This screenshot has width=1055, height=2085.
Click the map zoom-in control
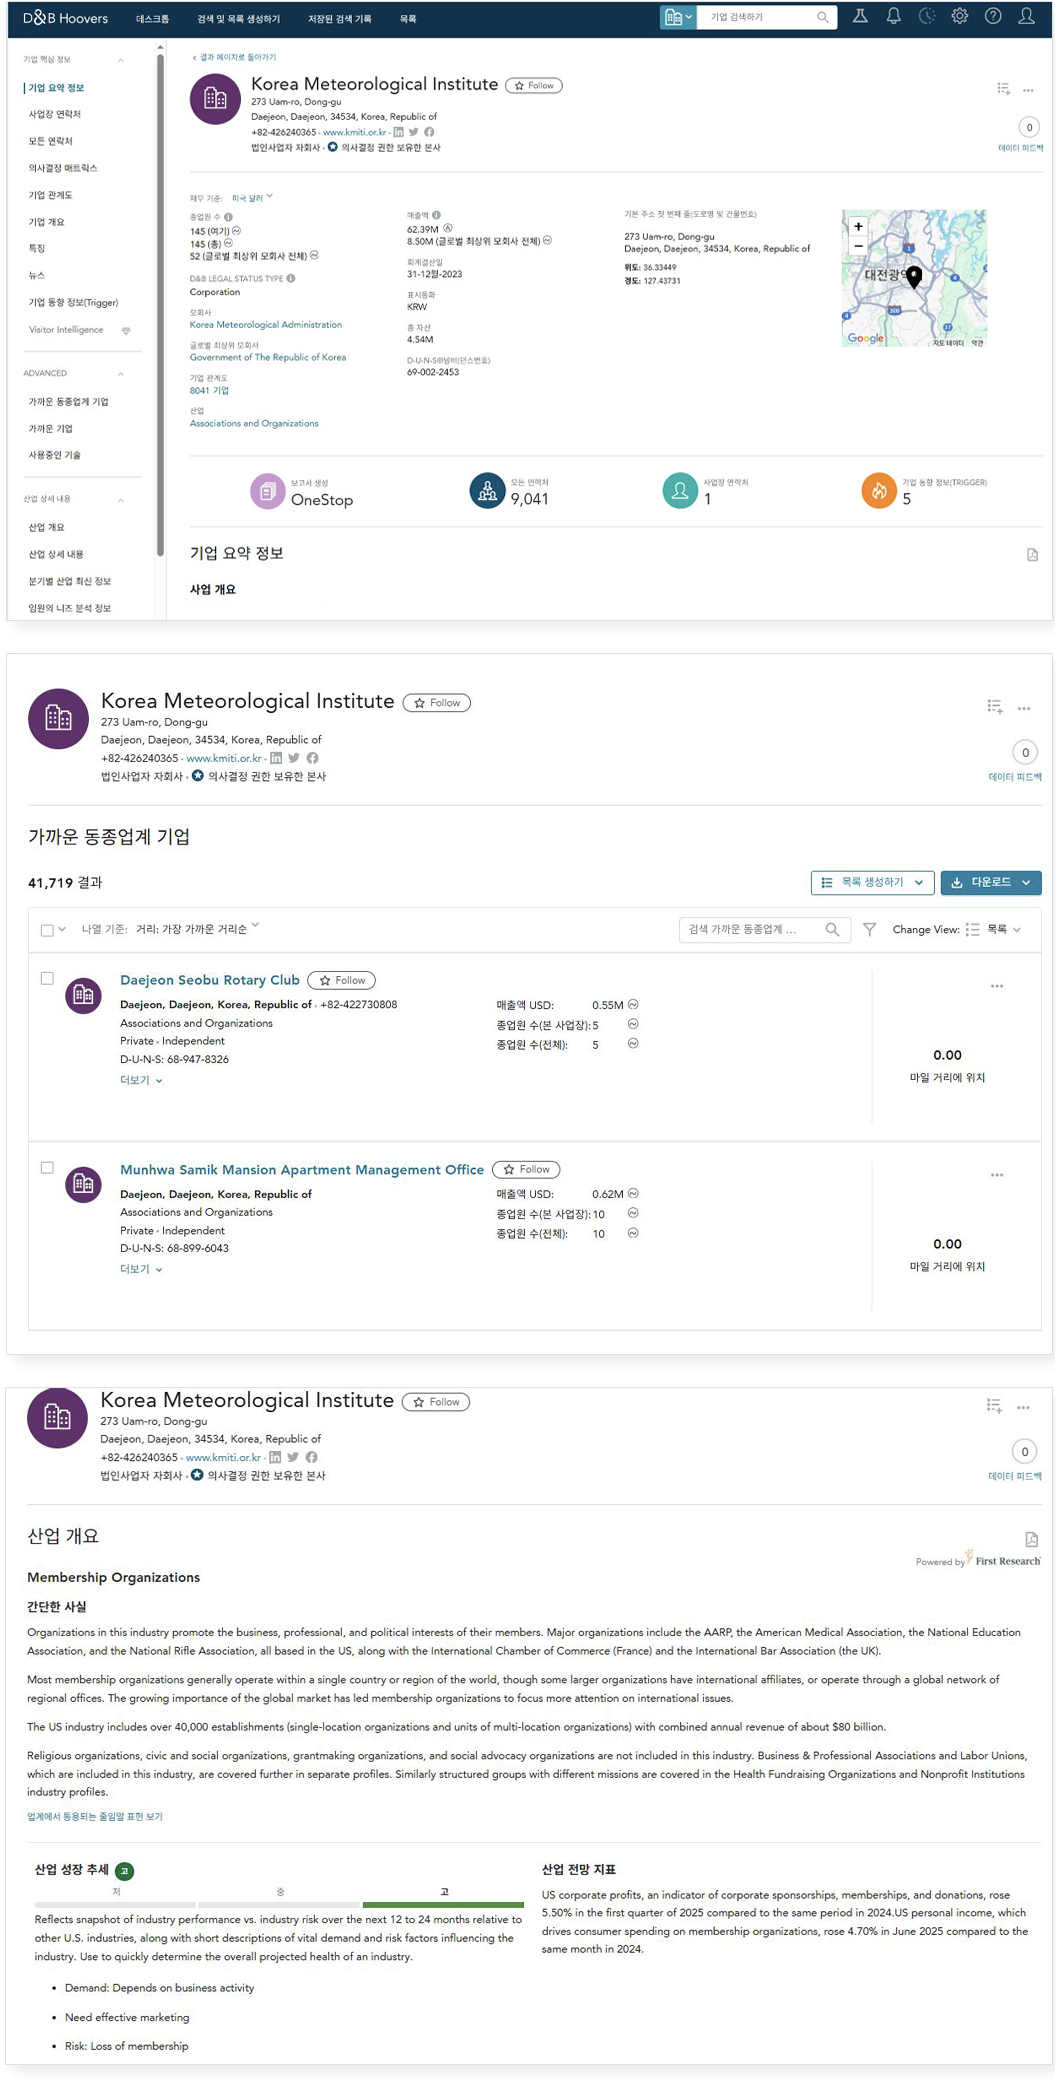(857, 227)
